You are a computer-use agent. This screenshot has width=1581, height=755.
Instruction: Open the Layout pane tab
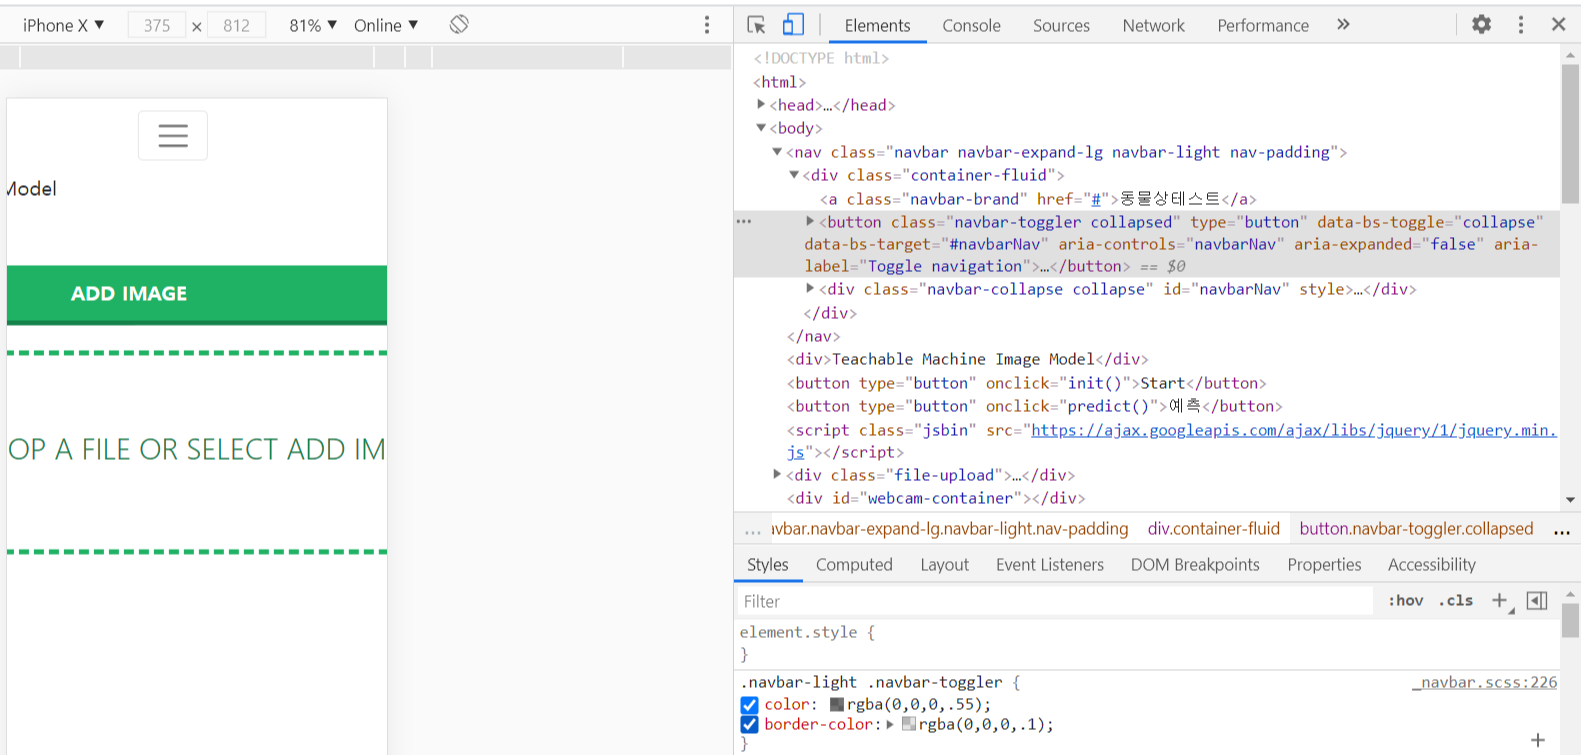pos(944,565)
